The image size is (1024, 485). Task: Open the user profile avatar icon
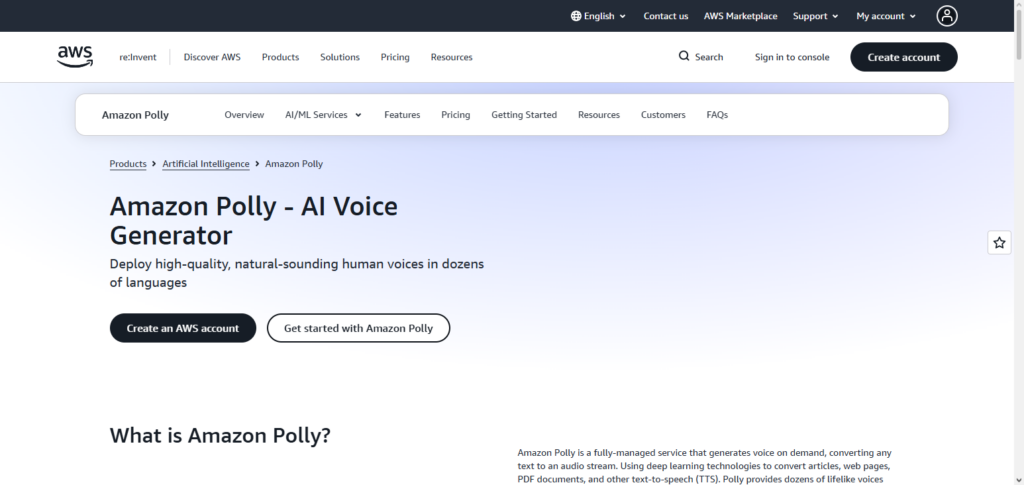(946, 16)
